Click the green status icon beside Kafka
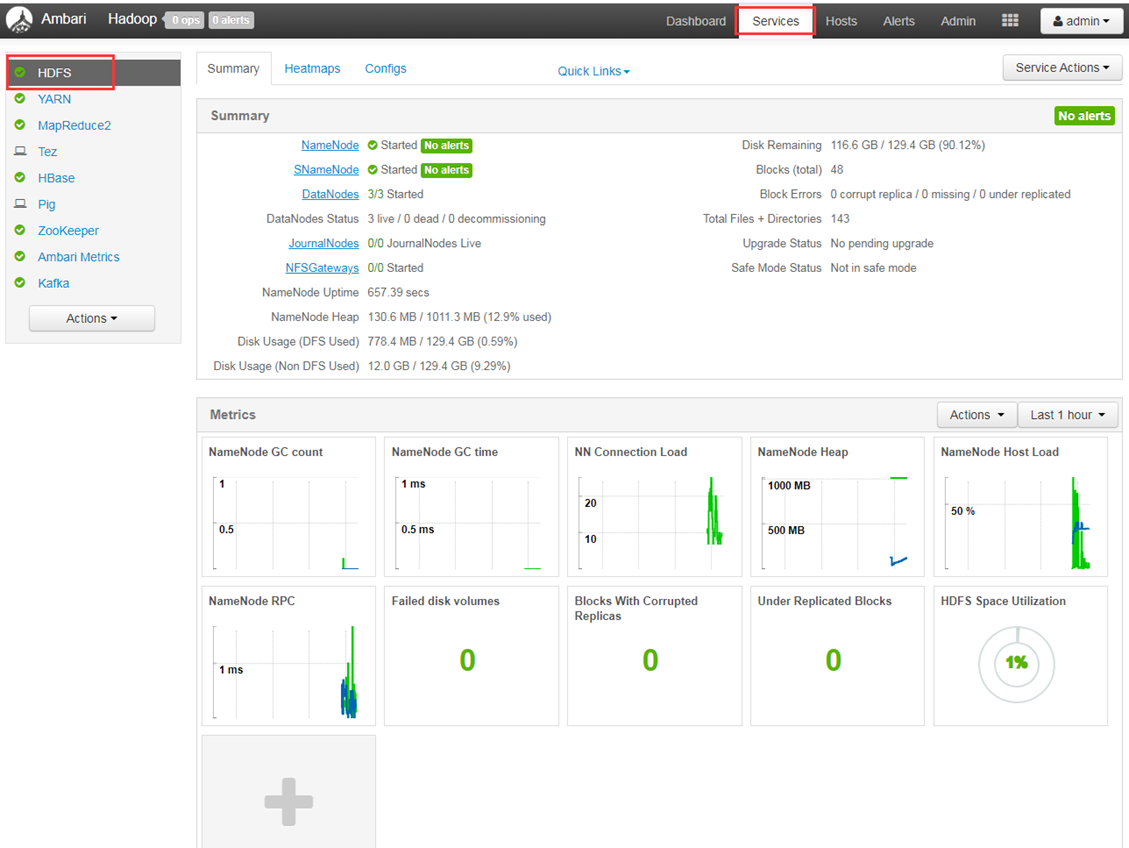This screenshot has height=848, width=1129. tap(20, 282)
